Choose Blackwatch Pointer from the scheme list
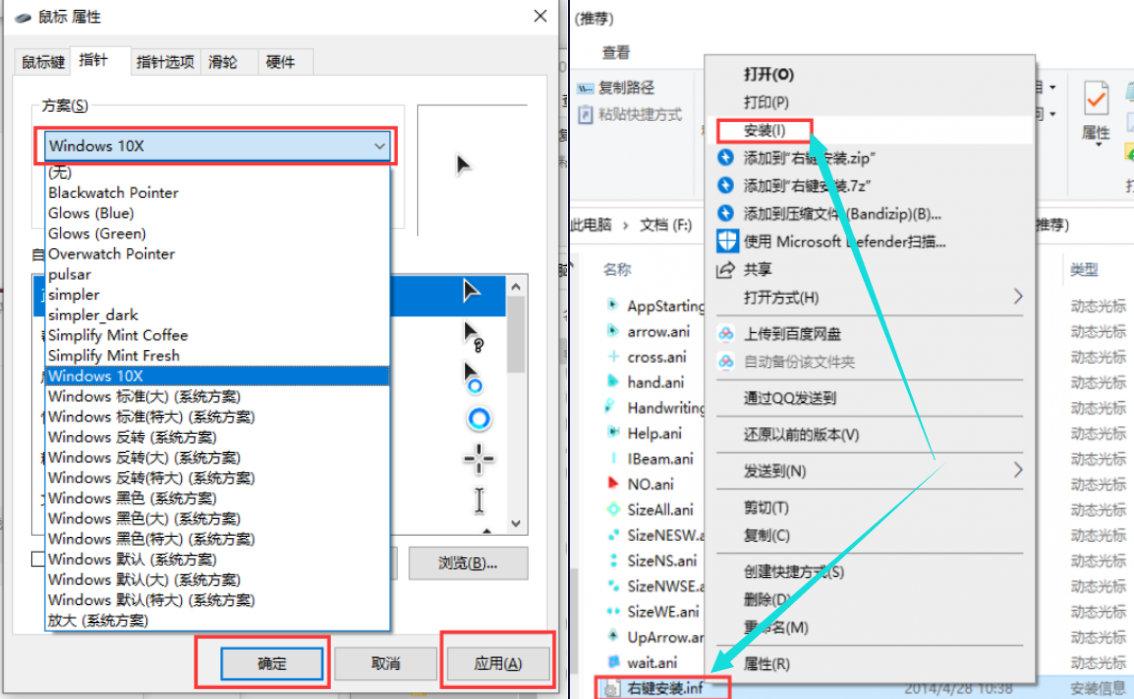 coord(218,192)
